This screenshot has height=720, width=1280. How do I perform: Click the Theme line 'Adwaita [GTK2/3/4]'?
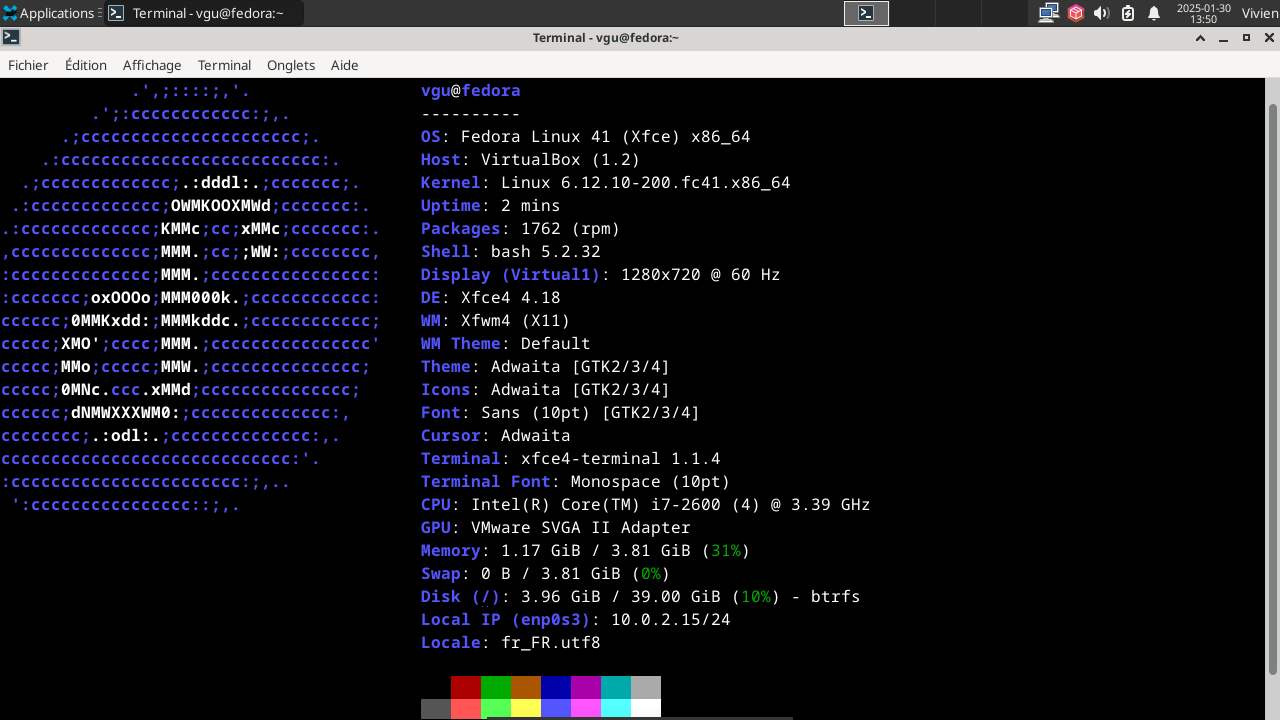tap(546, 366)
